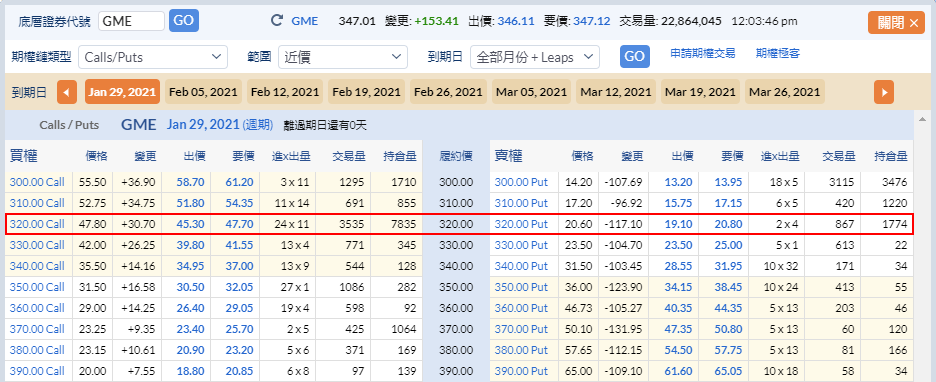This screenshot has width=936, height=382.
Task: Click the refresh icon next to GME
Action: click(x=277, y=21)
